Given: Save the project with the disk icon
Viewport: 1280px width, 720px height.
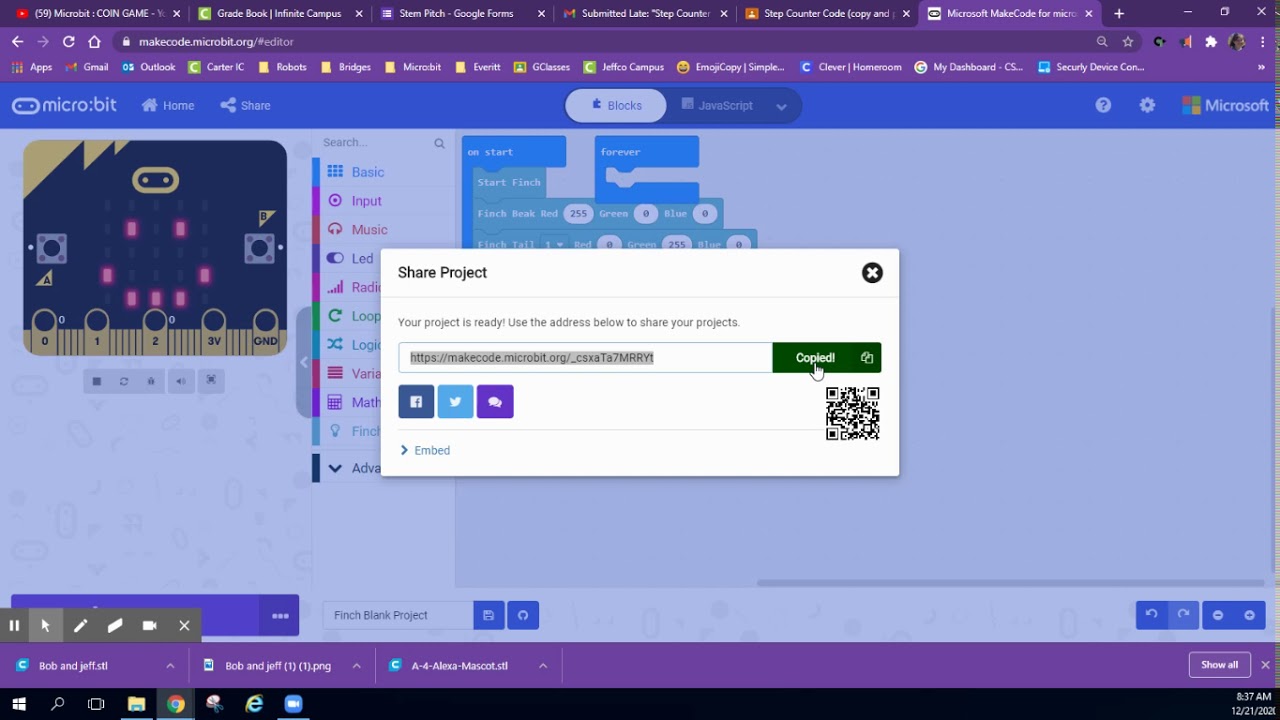Looking at the screenshot, I should click(488, 615).
